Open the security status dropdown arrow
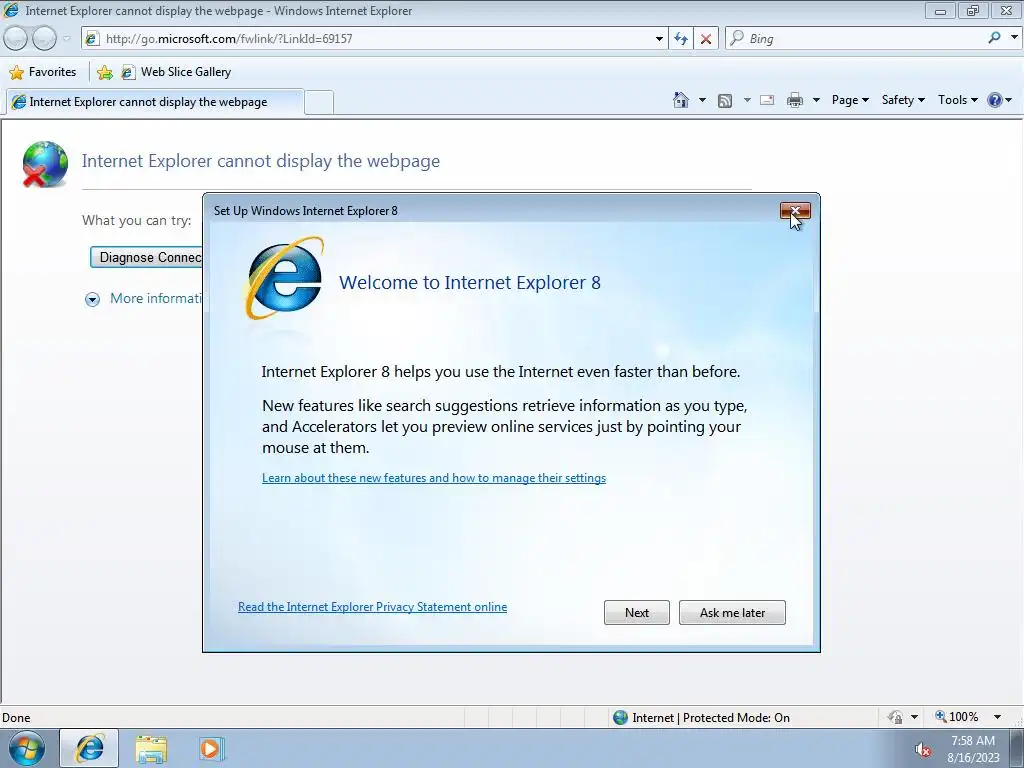The height and width of the screenshot is (768, 1024). [x=914, y=717]
